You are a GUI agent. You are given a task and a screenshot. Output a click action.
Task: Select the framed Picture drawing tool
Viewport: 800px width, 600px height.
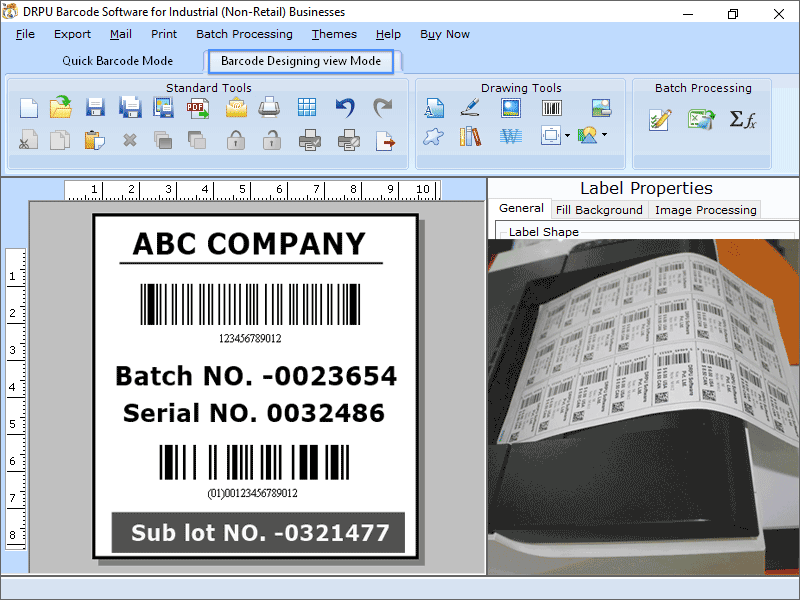pos(511,108)
